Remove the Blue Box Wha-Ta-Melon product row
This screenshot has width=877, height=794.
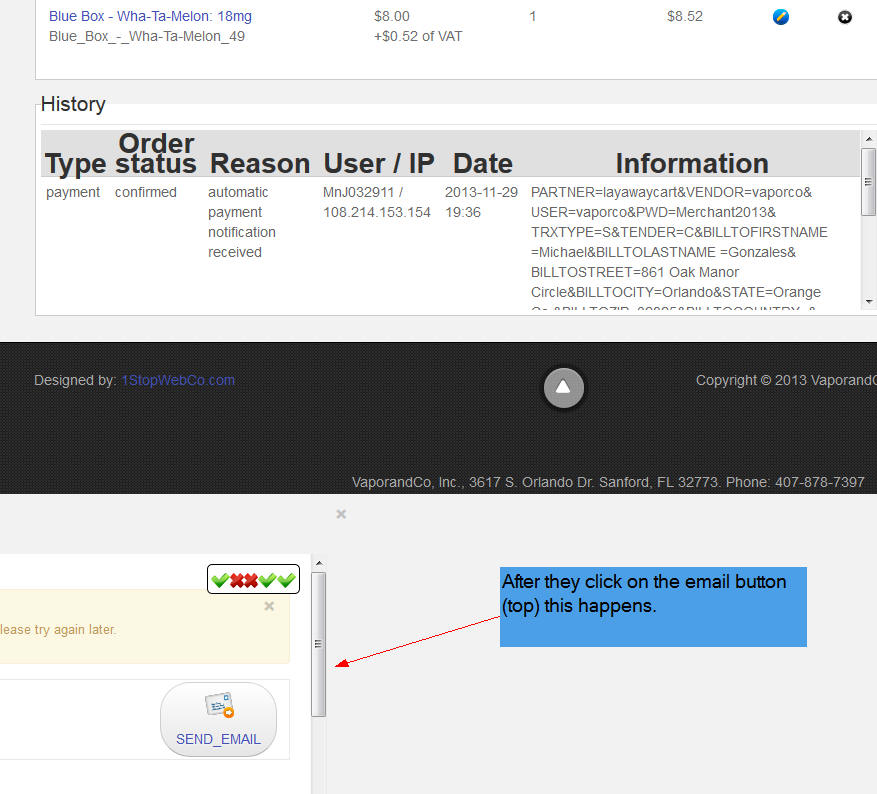coord(845,17)
